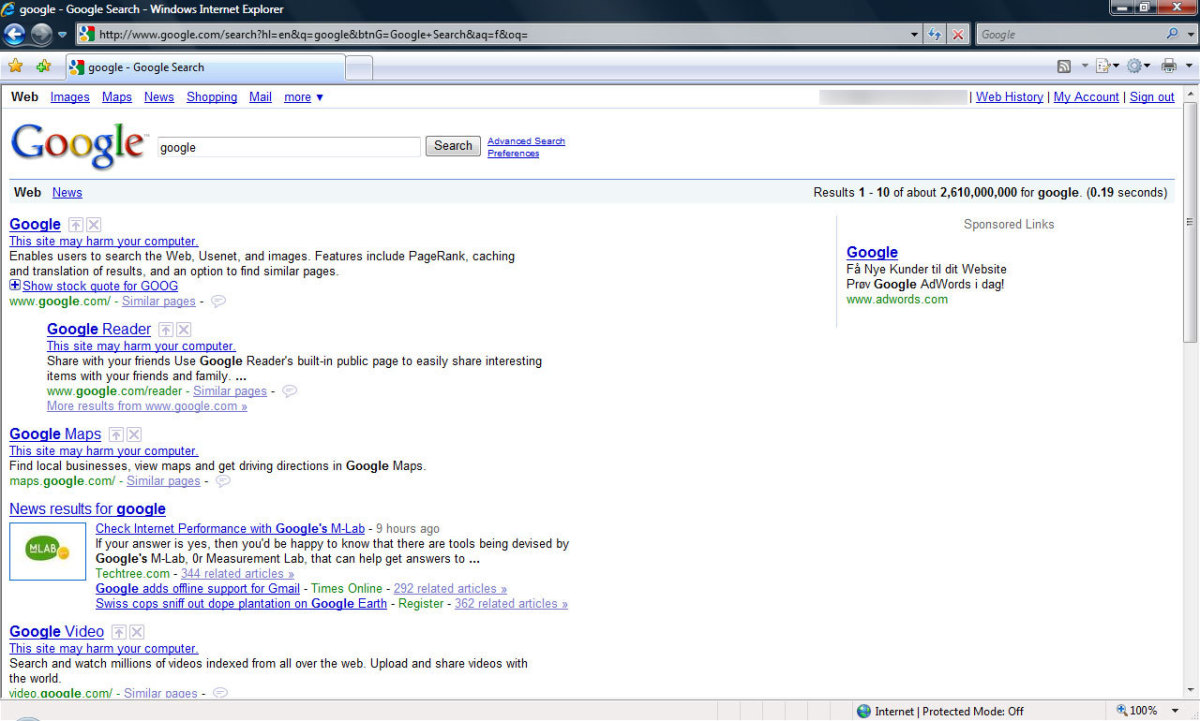The image size is (1200, 721).
Task: Open the 'News results for google' heading link
Action: tap(87, 509)
